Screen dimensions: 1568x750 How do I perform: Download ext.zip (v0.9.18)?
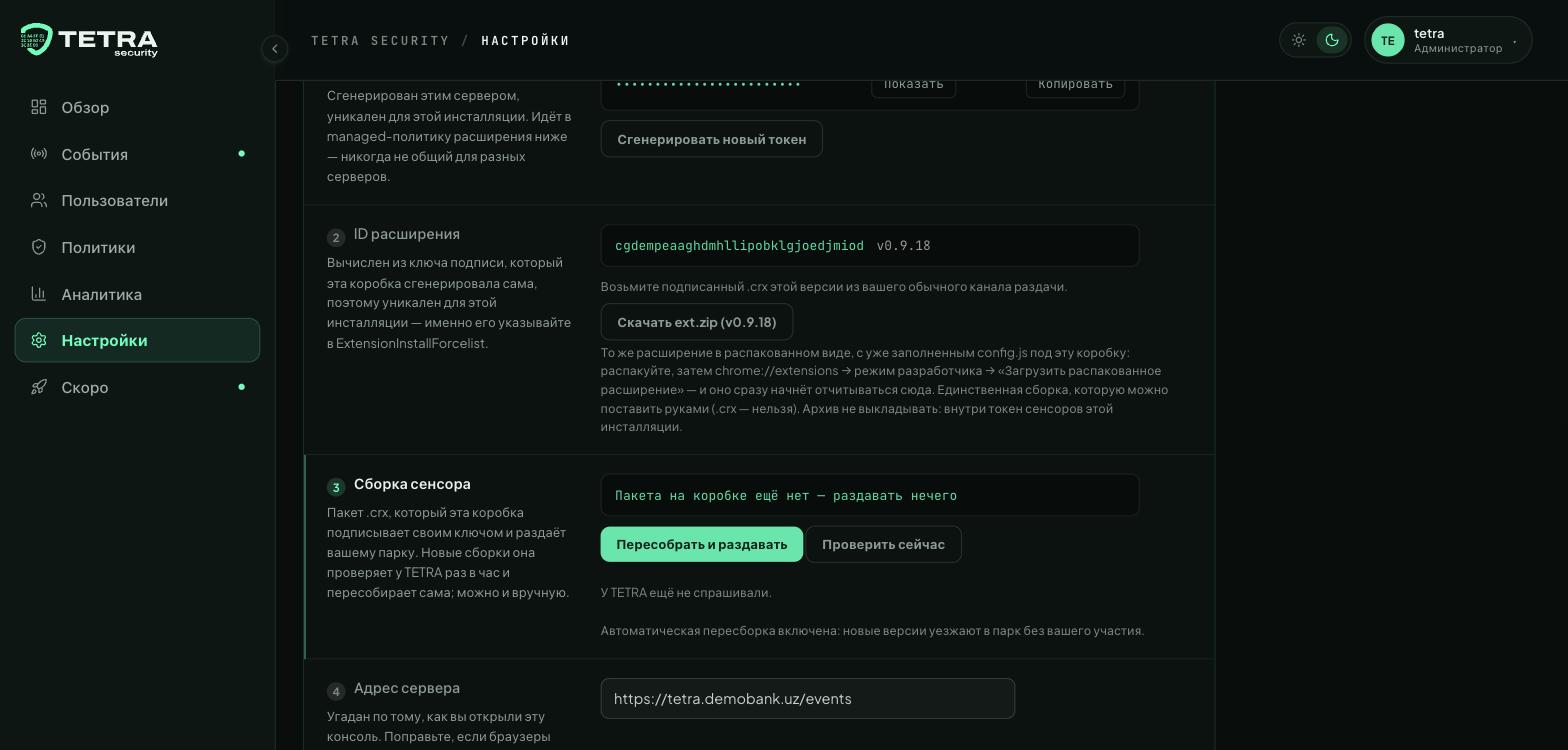tap(697, 322)
